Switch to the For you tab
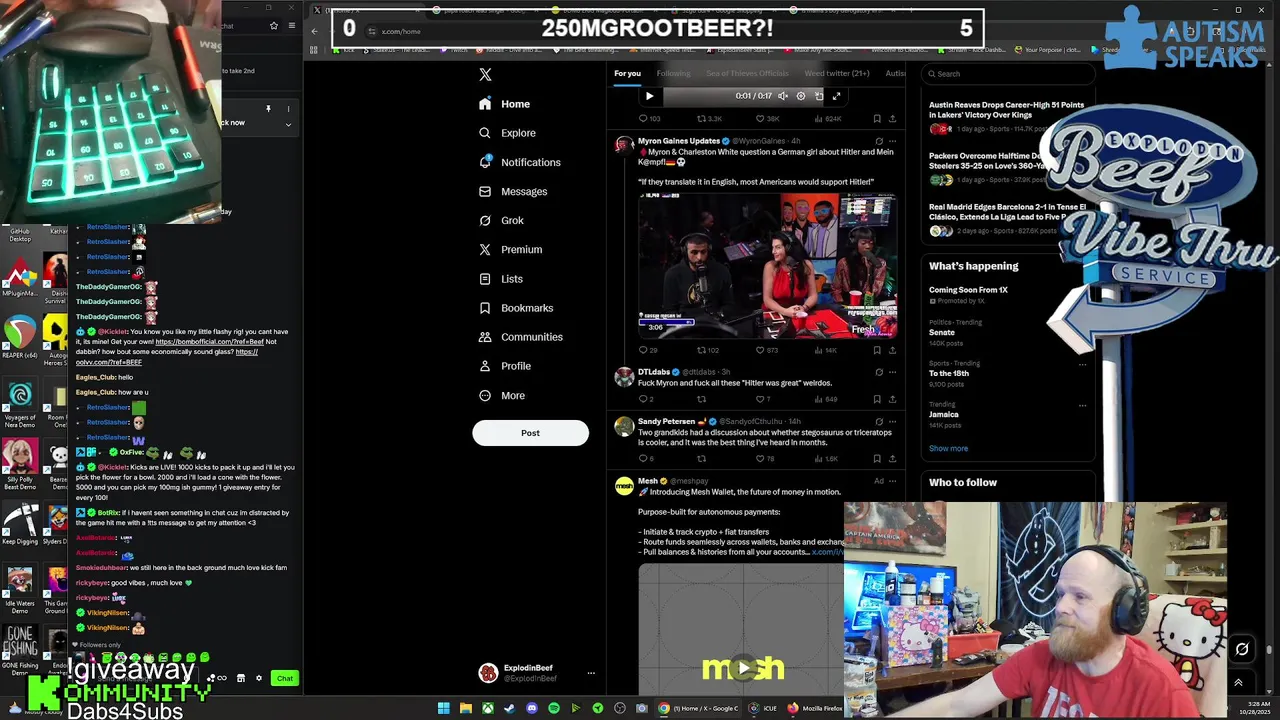 627,73
